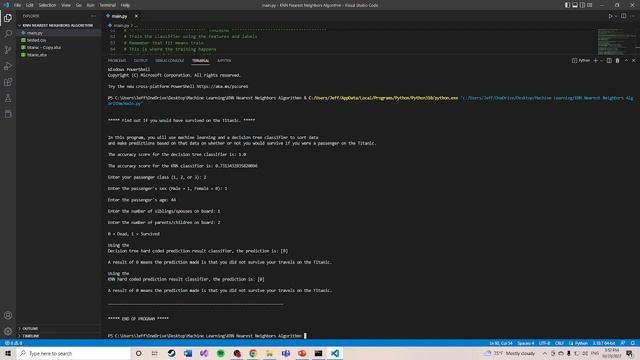Kill terminal with the trash icon
The image size is (640, 360).
pos(618,60)
